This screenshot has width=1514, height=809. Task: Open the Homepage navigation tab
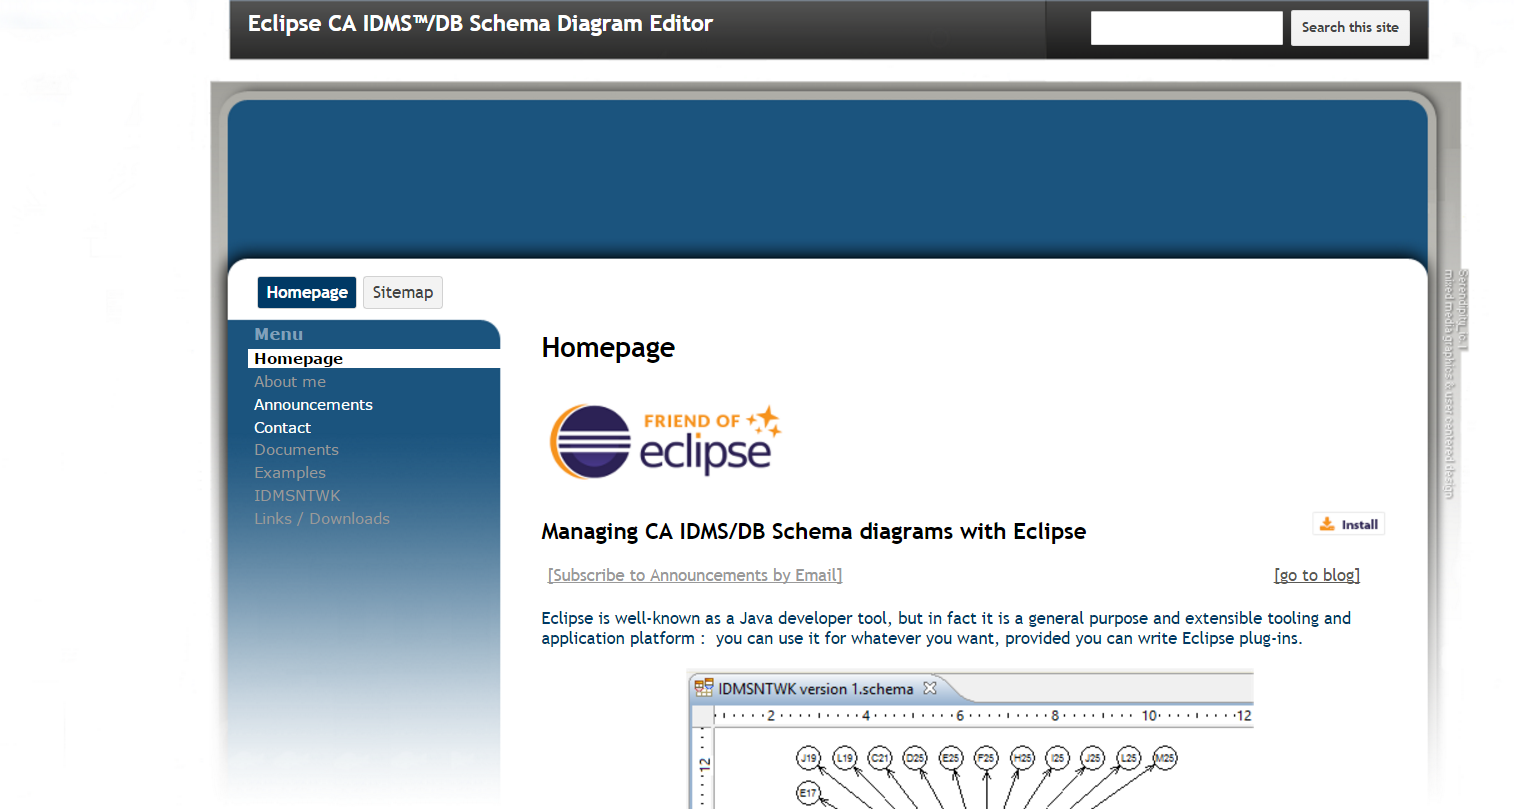pyautogui.click(x=307, y=292)
